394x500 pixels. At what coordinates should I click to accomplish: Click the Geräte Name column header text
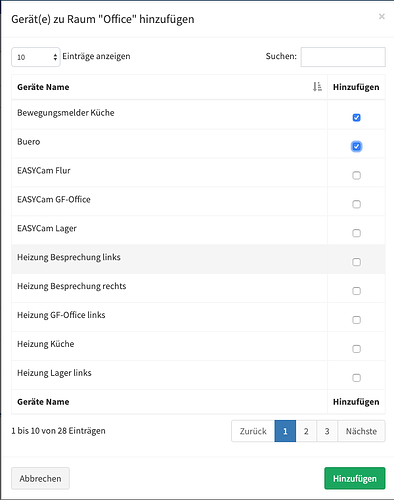tap(43, 87)
